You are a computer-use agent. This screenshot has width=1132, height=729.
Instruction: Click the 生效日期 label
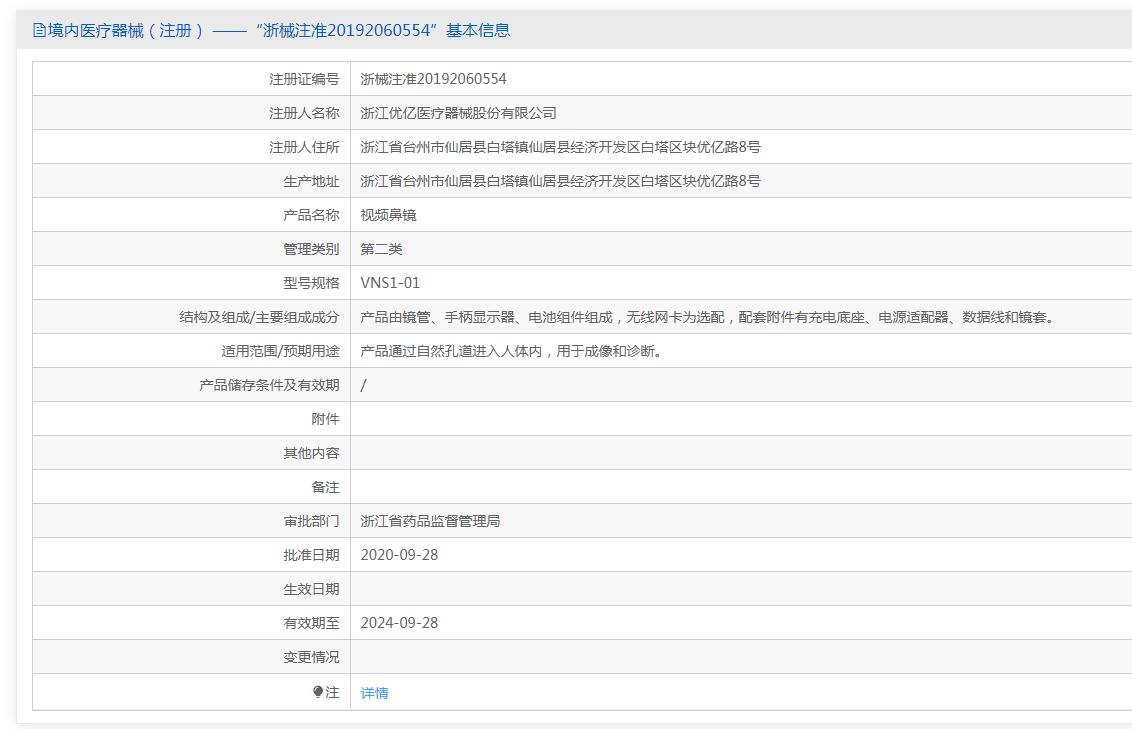[x=311, y=588]
